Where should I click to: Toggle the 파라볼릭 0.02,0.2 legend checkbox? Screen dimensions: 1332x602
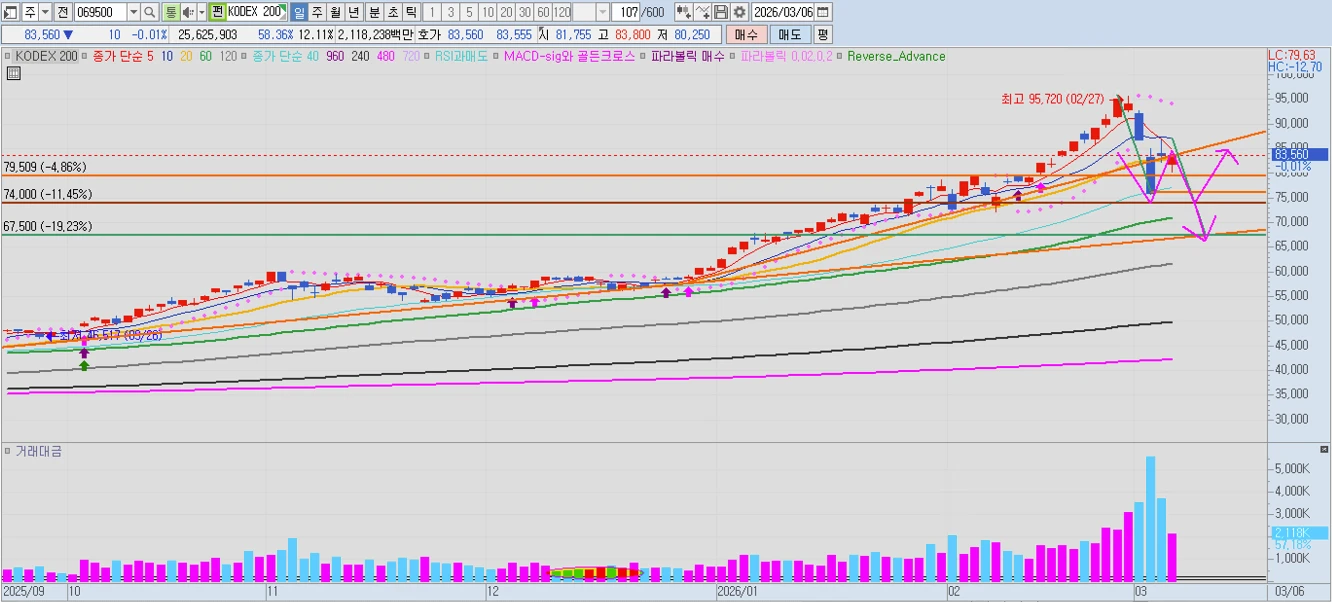[733, 57]
